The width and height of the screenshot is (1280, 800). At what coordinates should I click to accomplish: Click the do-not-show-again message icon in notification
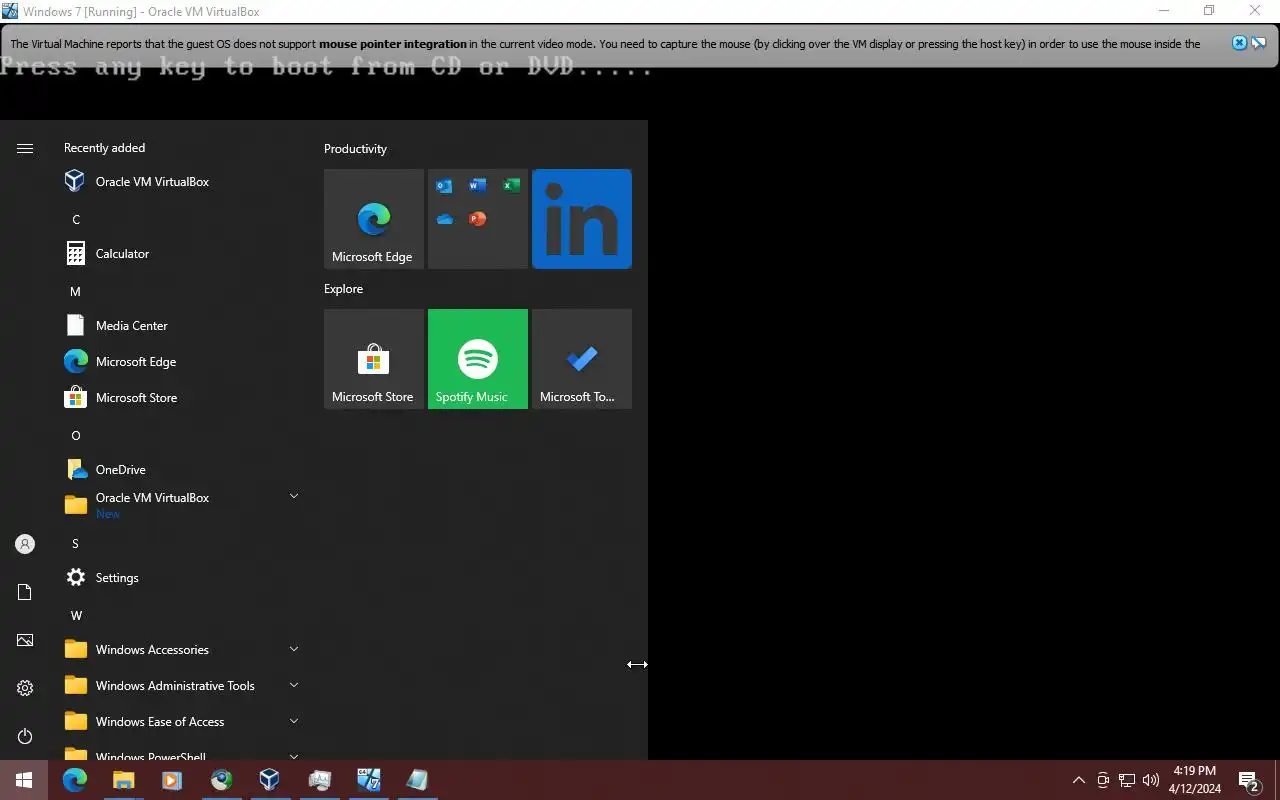tap(1259, 43)
